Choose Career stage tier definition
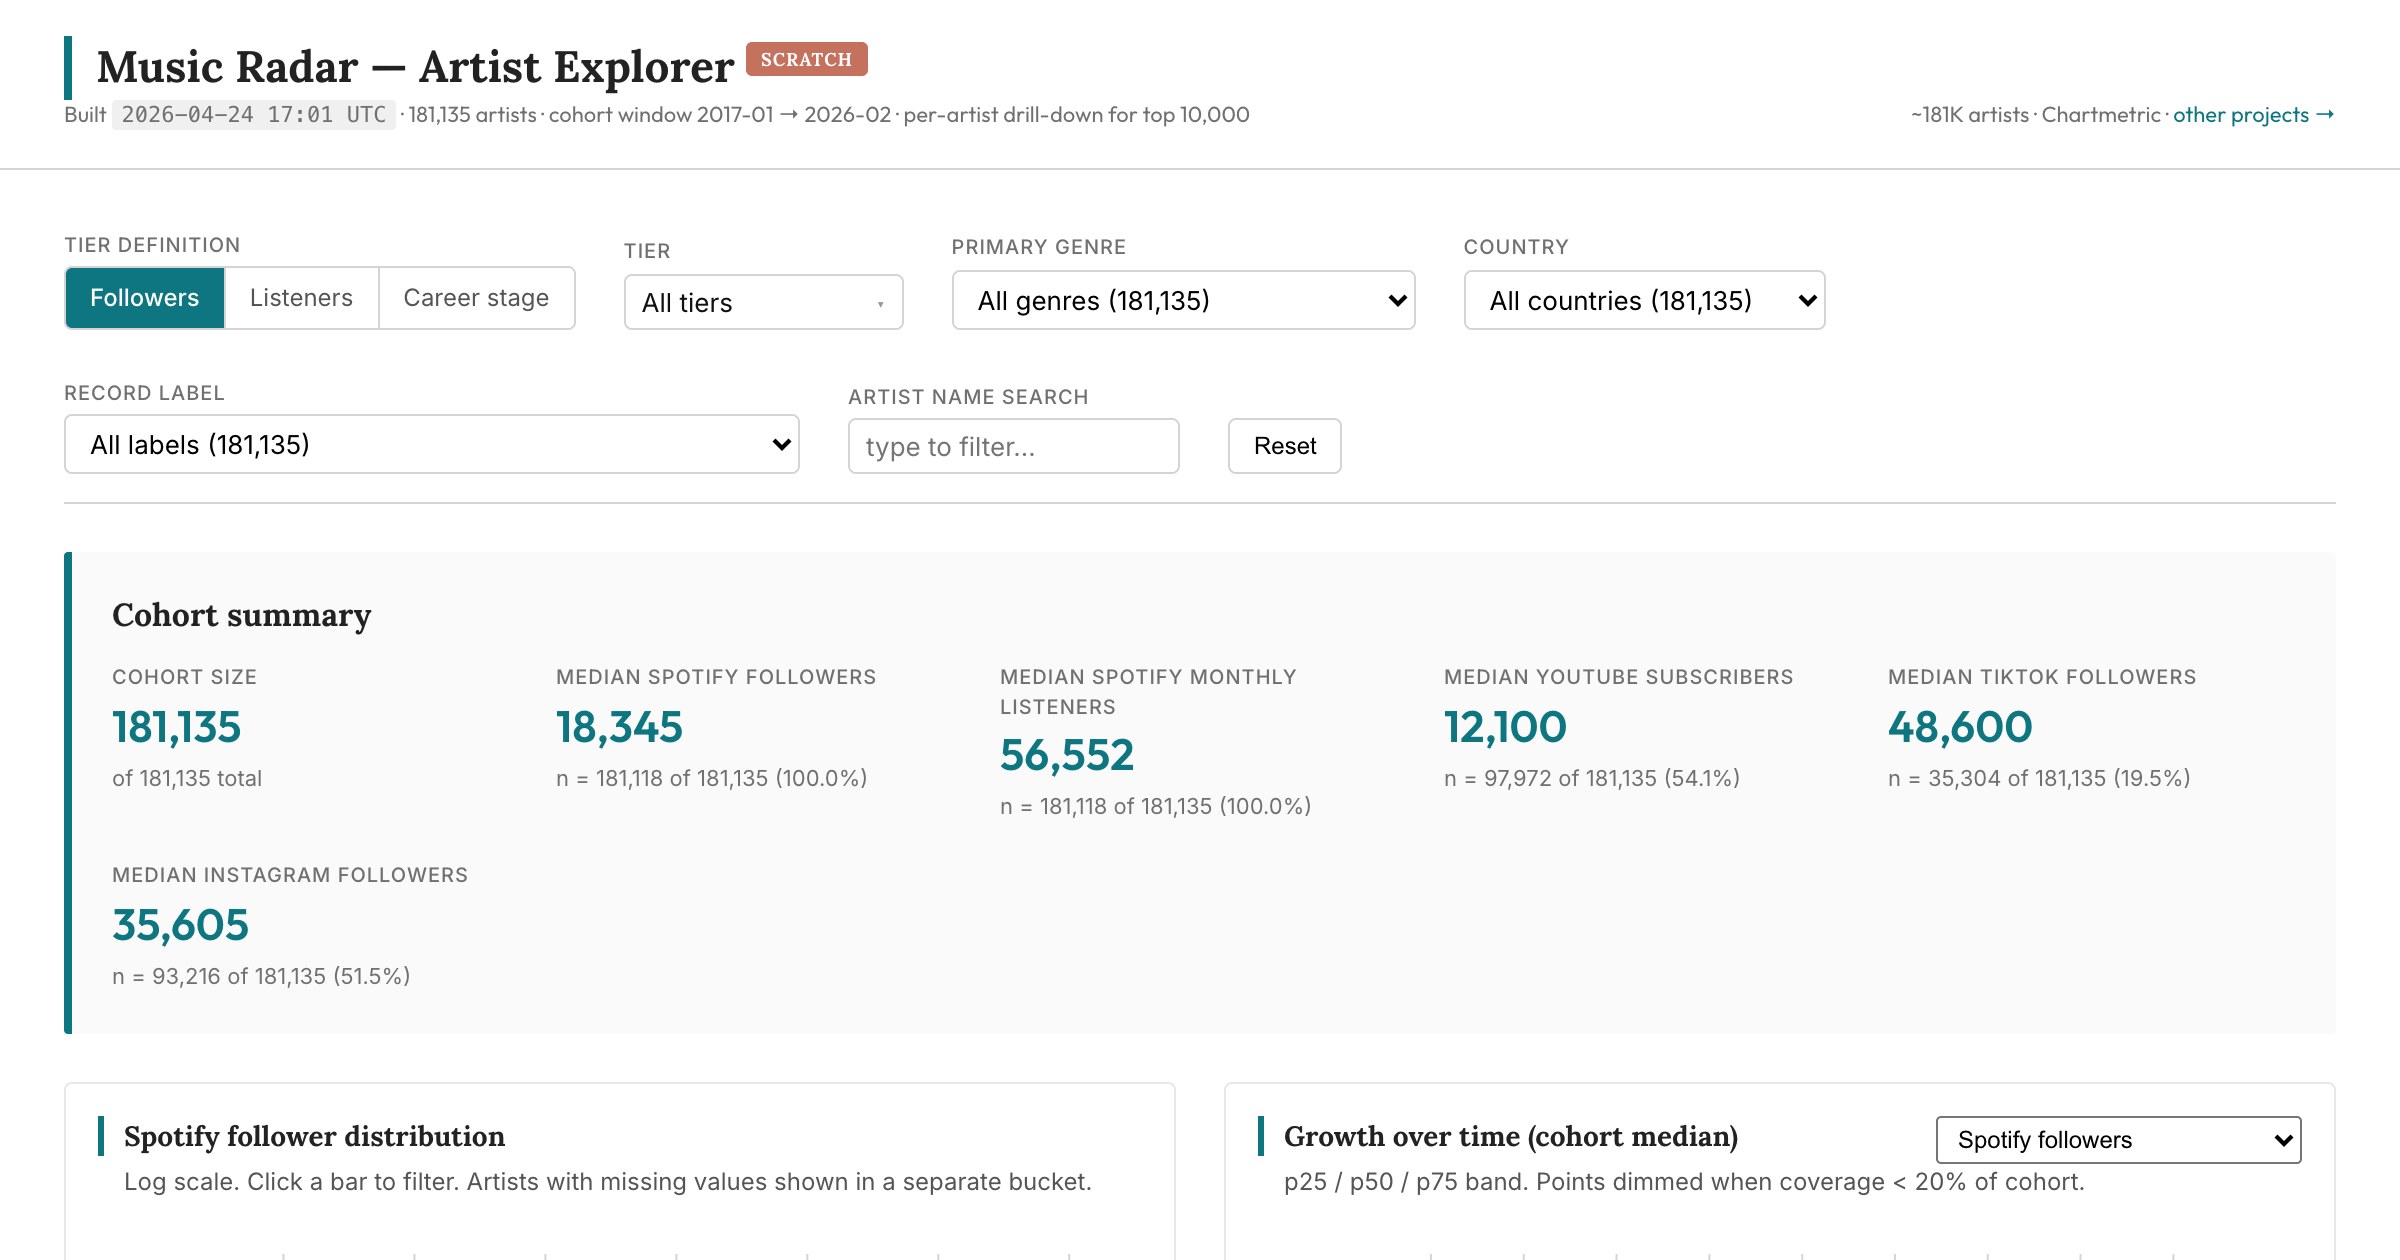 click(x=476, y=298)
